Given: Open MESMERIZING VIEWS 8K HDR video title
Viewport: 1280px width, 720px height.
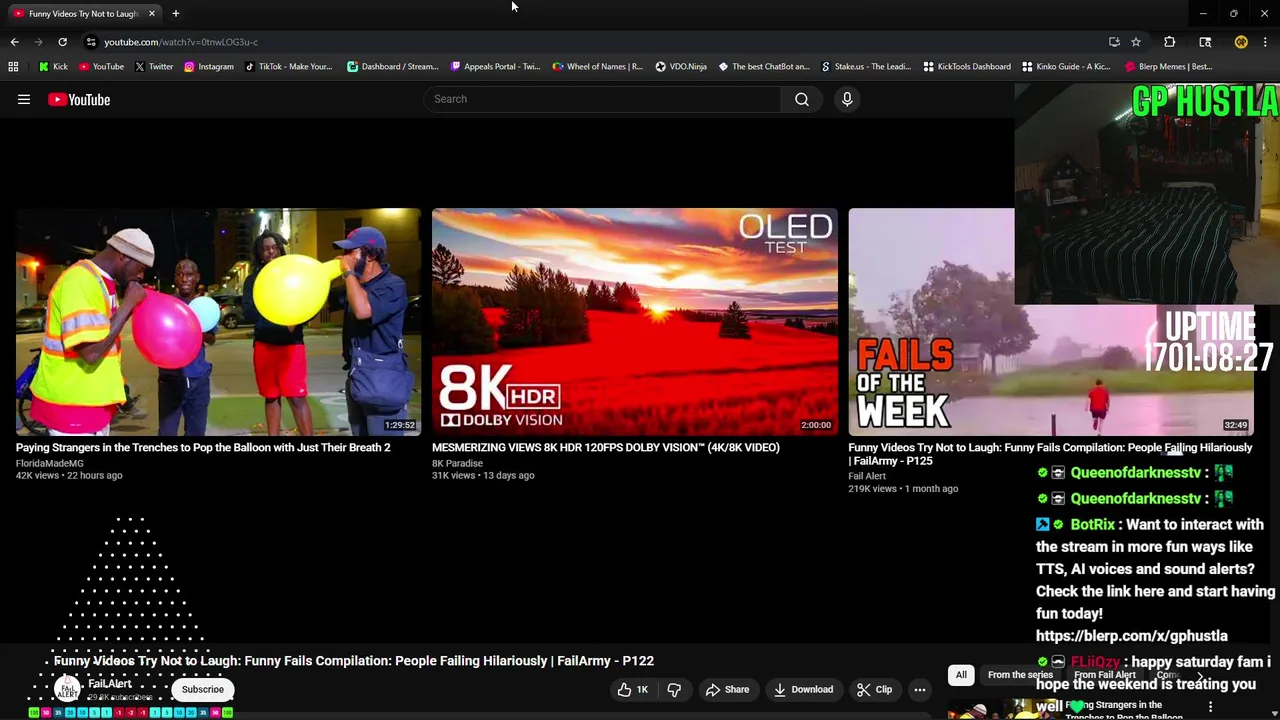Looking at the screenshot, I should click(606, 447).
